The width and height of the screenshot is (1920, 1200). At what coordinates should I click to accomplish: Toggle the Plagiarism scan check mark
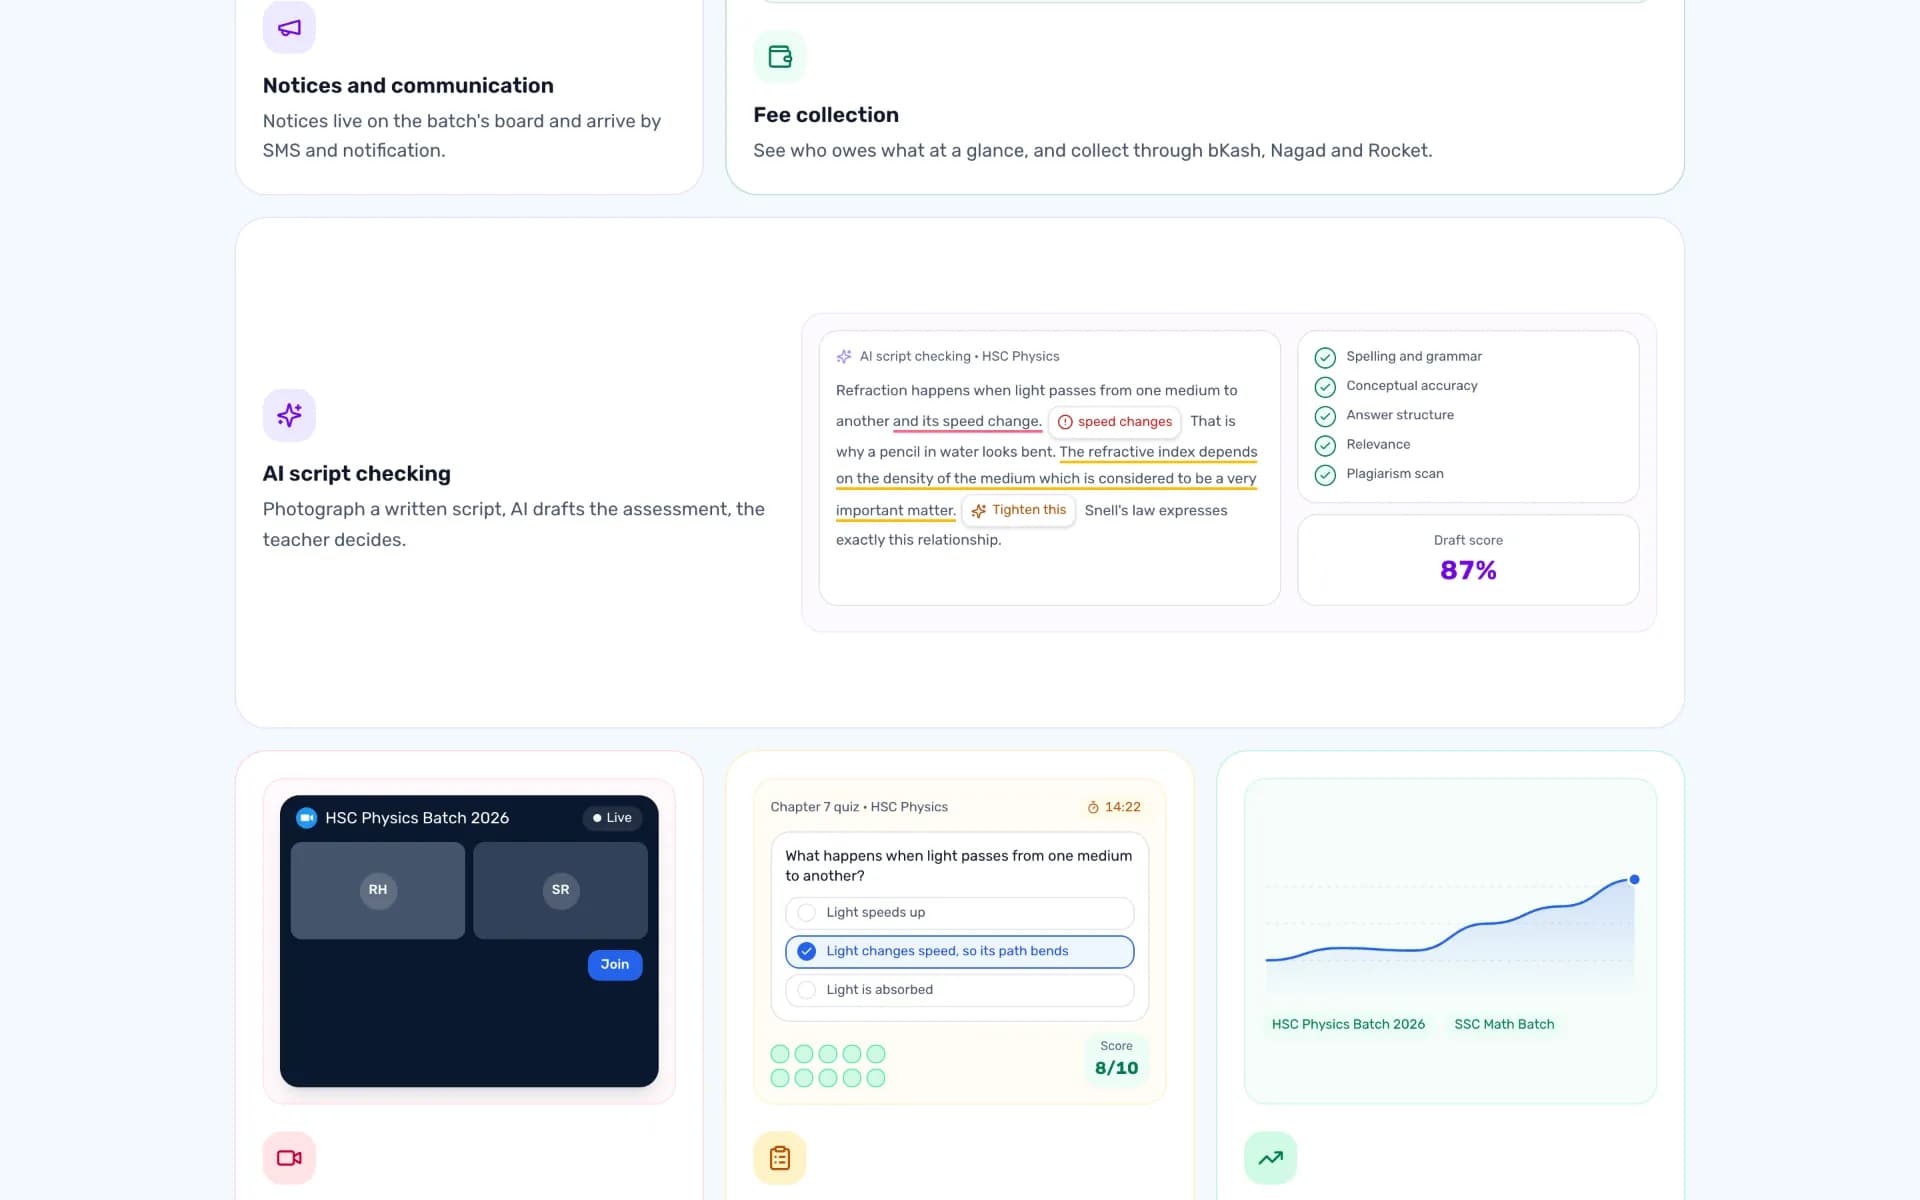pyautogui.click(x=1325, y=475)
